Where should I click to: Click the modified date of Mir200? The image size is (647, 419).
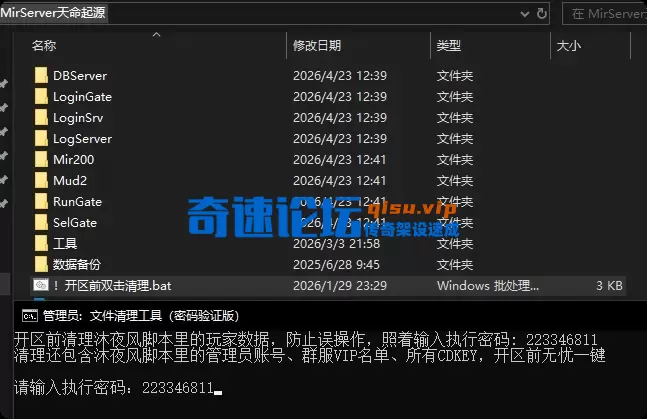(340, 159)
